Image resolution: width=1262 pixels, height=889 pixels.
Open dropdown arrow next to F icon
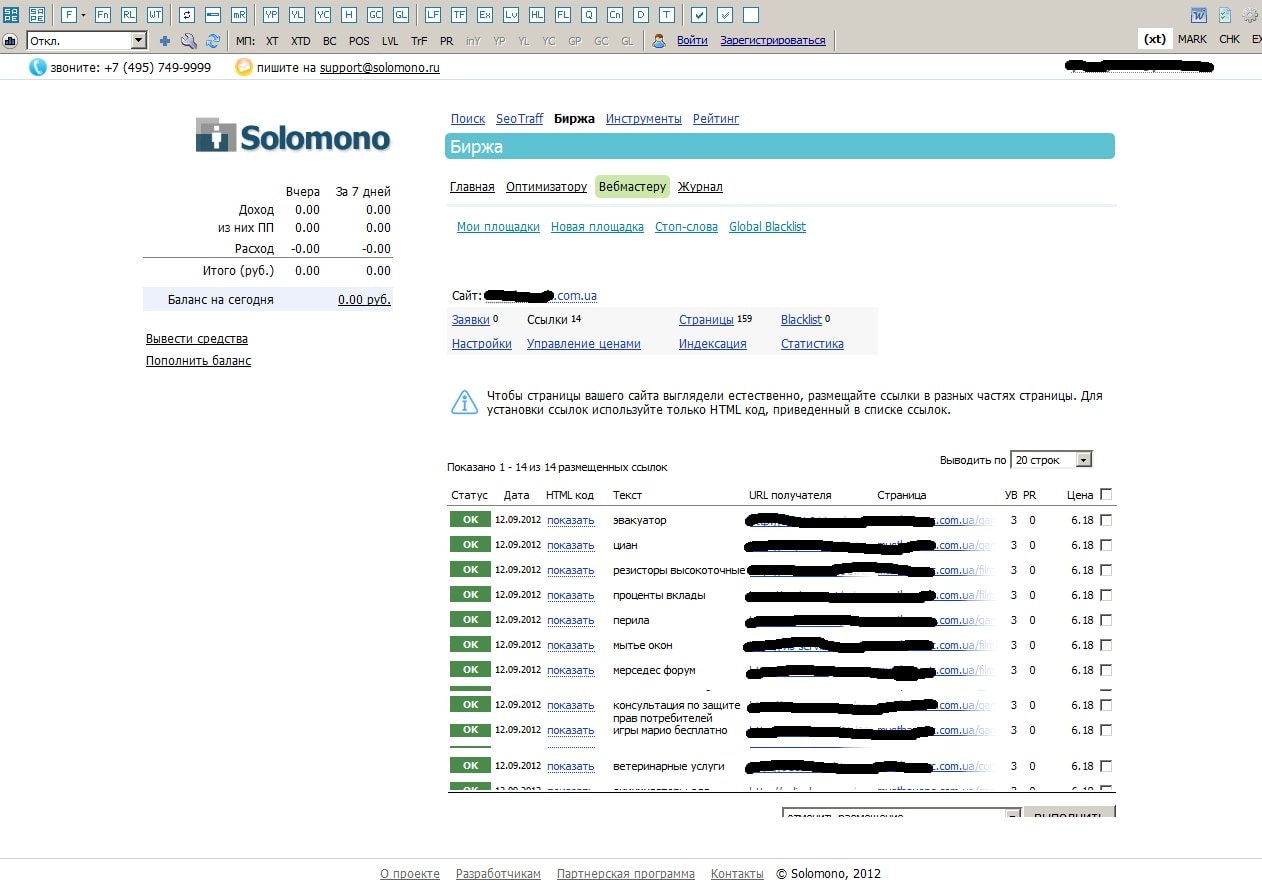(x=83, y=15)
